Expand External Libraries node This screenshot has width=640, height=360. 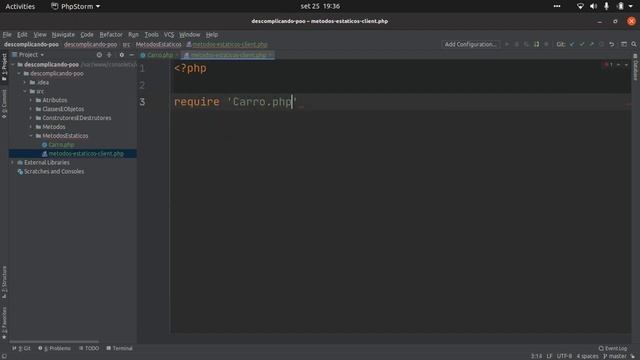[13, 162]
